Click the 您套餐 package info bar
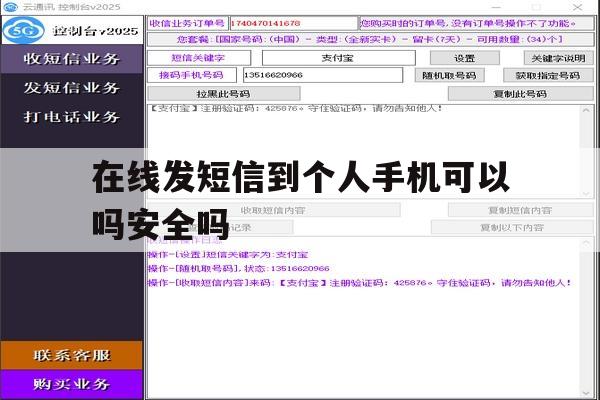The image size is (600, 400). (370, 39)
